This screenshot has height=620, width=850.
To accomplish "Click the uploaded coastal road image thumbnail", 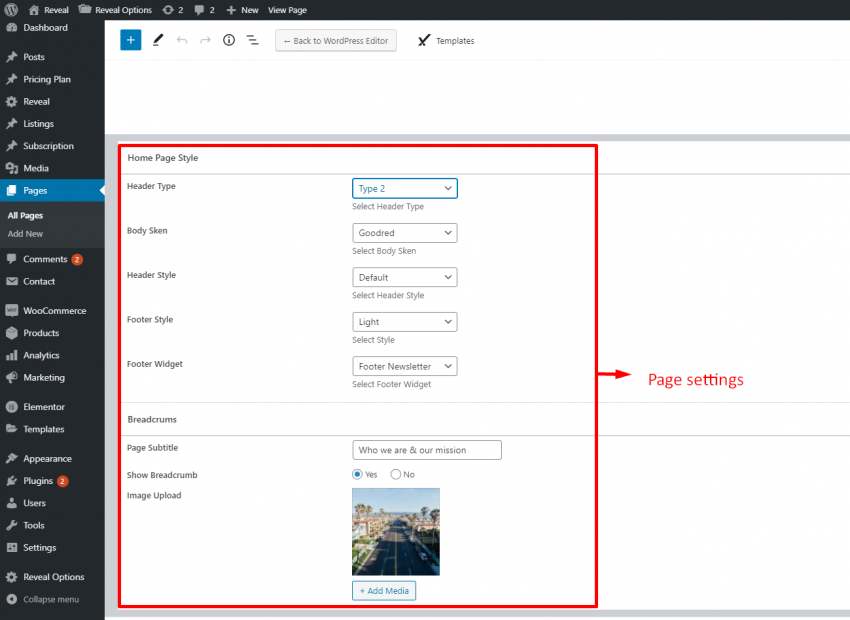I will point(395,533).
